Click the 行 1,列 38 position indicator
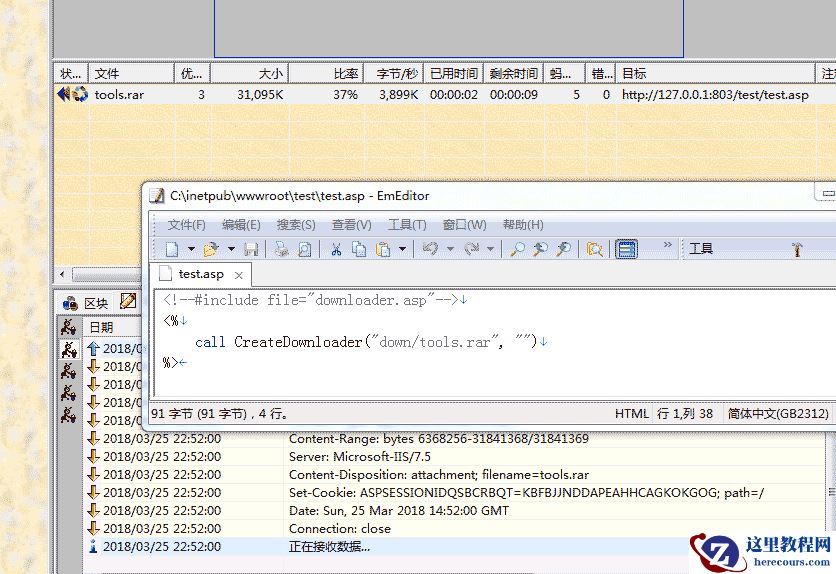 [x=685, y=414]
